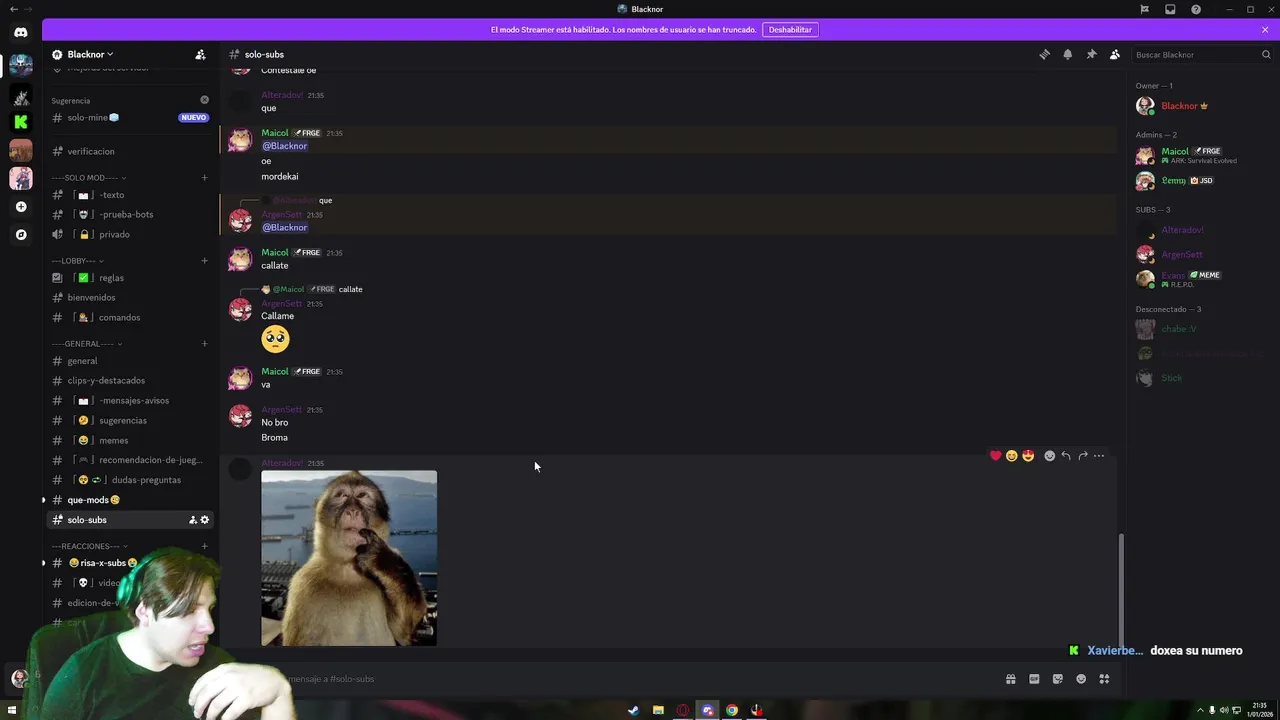
Task: Open Maicol profile in member list
Action: (1203, 155)
